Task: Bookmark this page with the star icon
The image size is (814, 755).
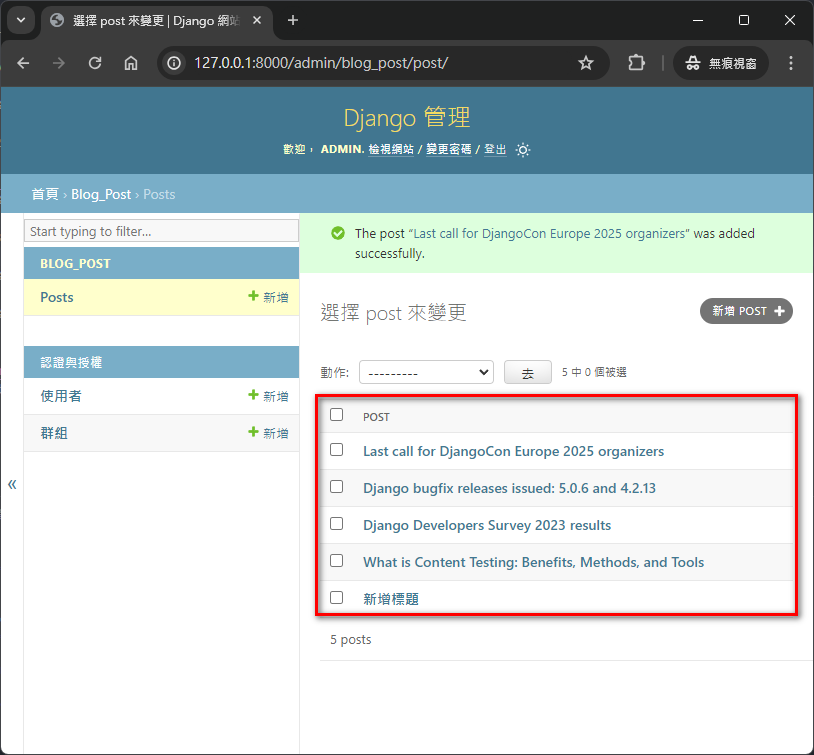Action: 586,63
